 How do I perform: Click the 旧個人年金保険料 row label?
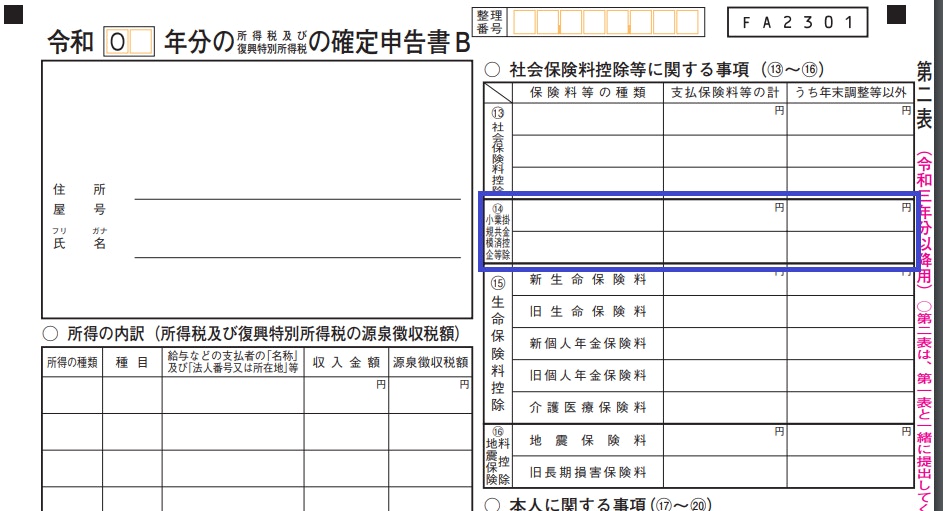pos(588,375)
